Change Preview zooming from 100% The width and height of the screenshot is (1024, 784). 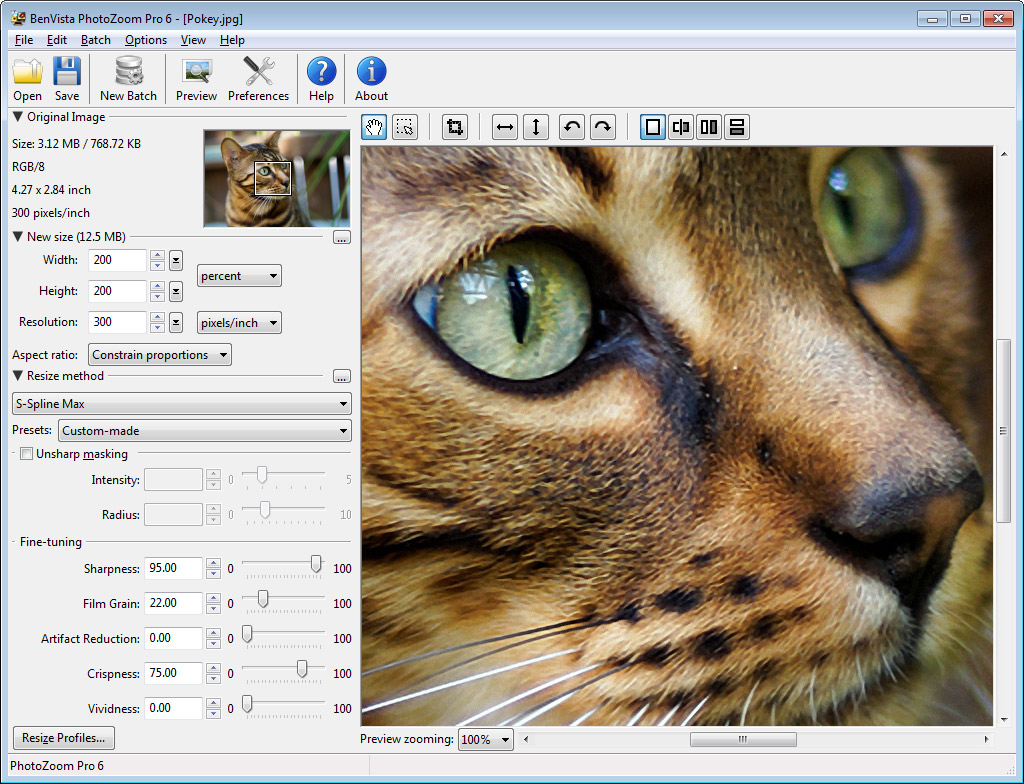(x=485, y=740)
